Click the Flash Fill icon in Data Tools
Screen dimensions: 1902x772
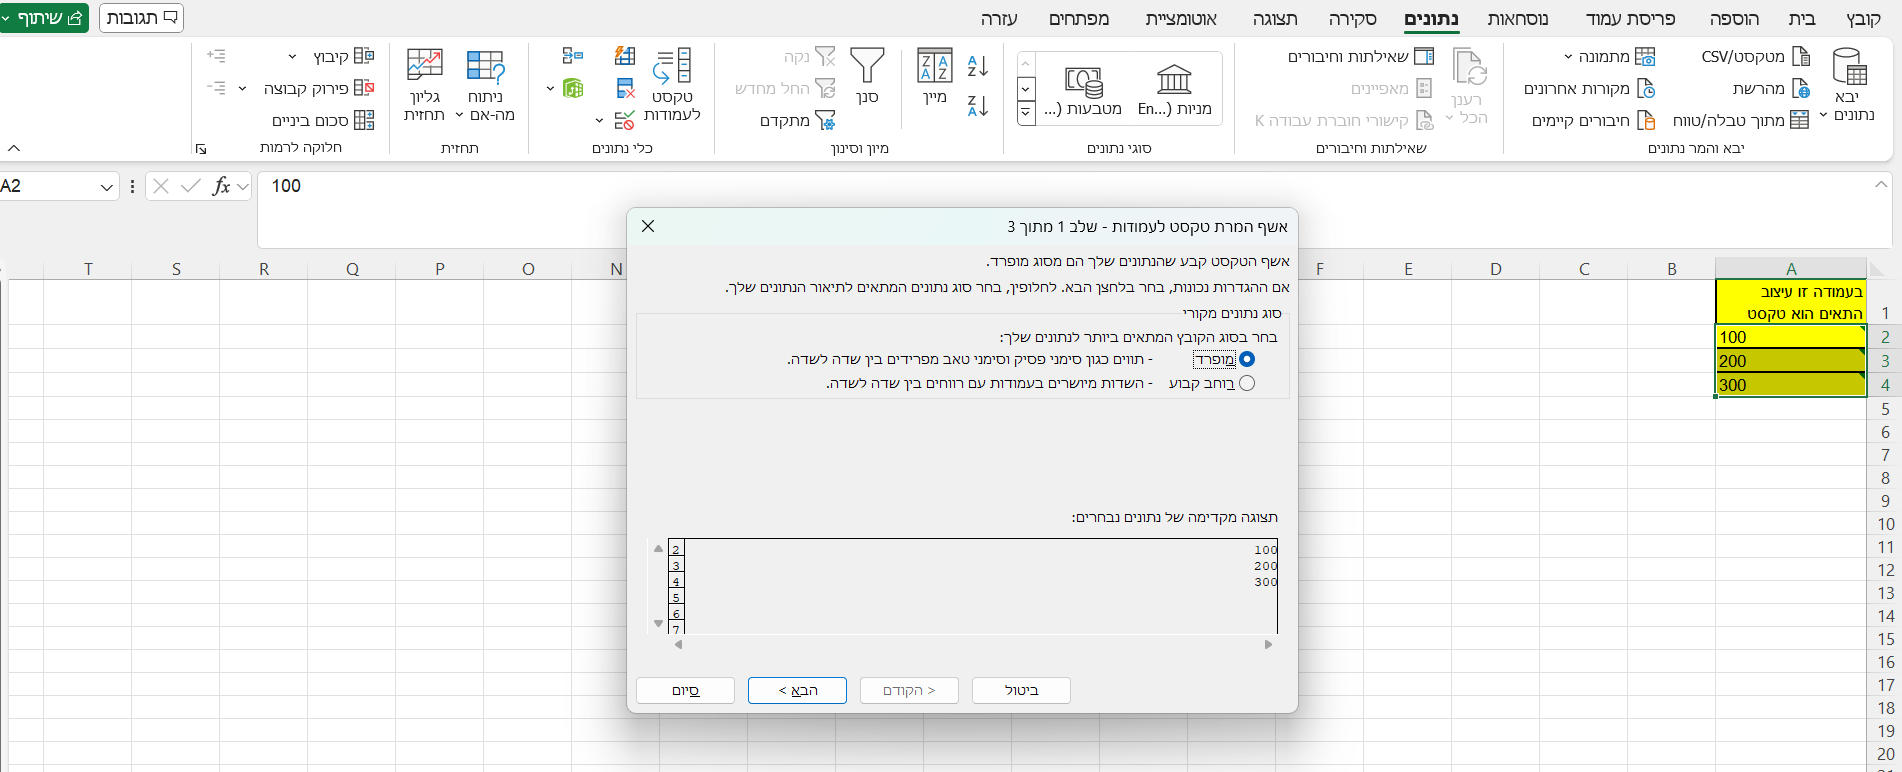coord(625,56)
